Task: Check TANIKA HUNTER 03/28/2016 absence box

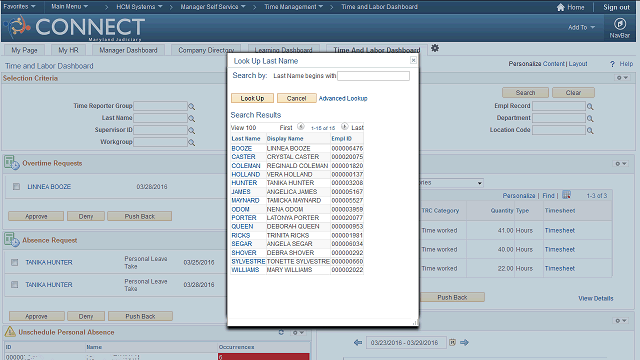Action: 15,284
